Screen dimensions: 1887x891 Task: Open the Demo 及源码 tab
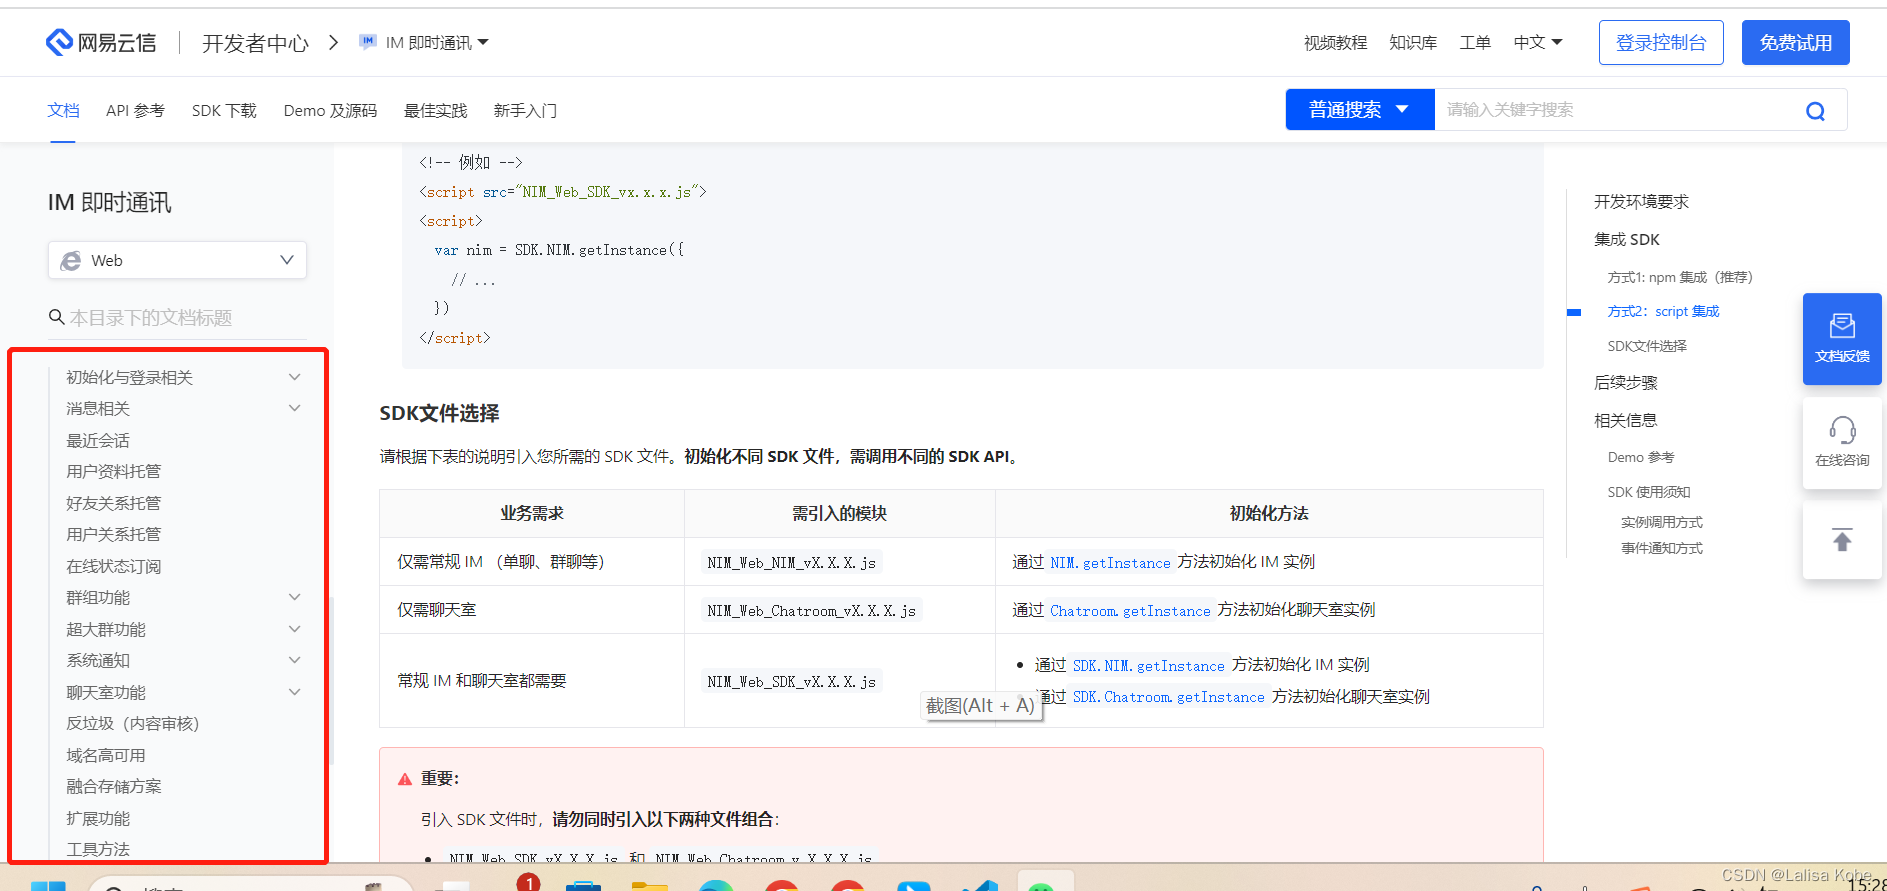click(x=330, y=110)
